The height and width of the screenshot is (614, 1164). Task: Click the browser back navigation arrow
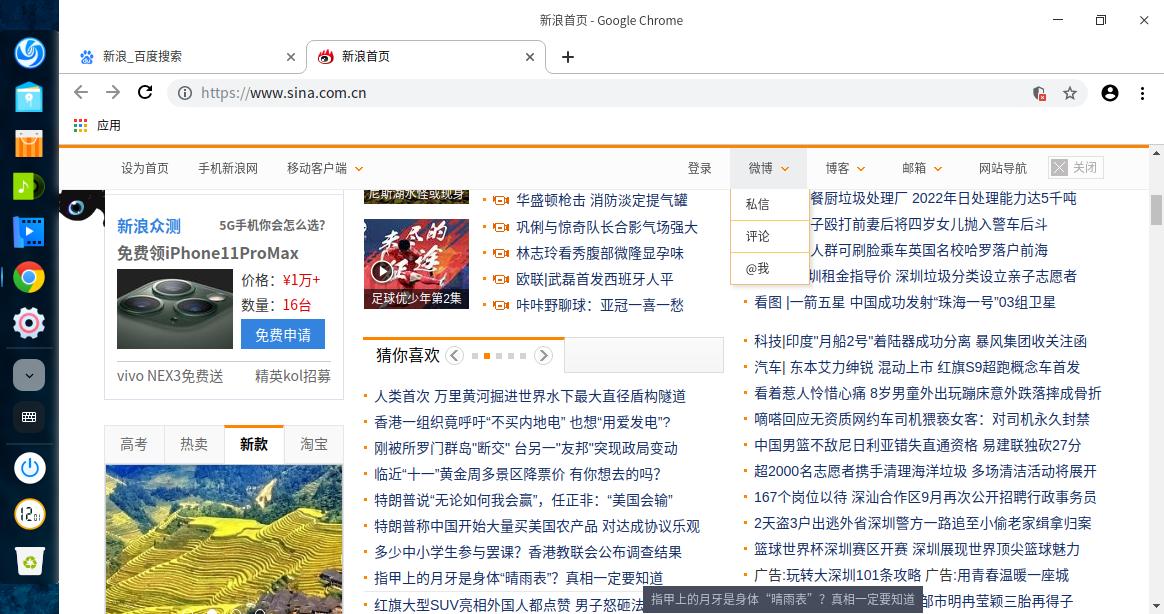click(80, 92)
